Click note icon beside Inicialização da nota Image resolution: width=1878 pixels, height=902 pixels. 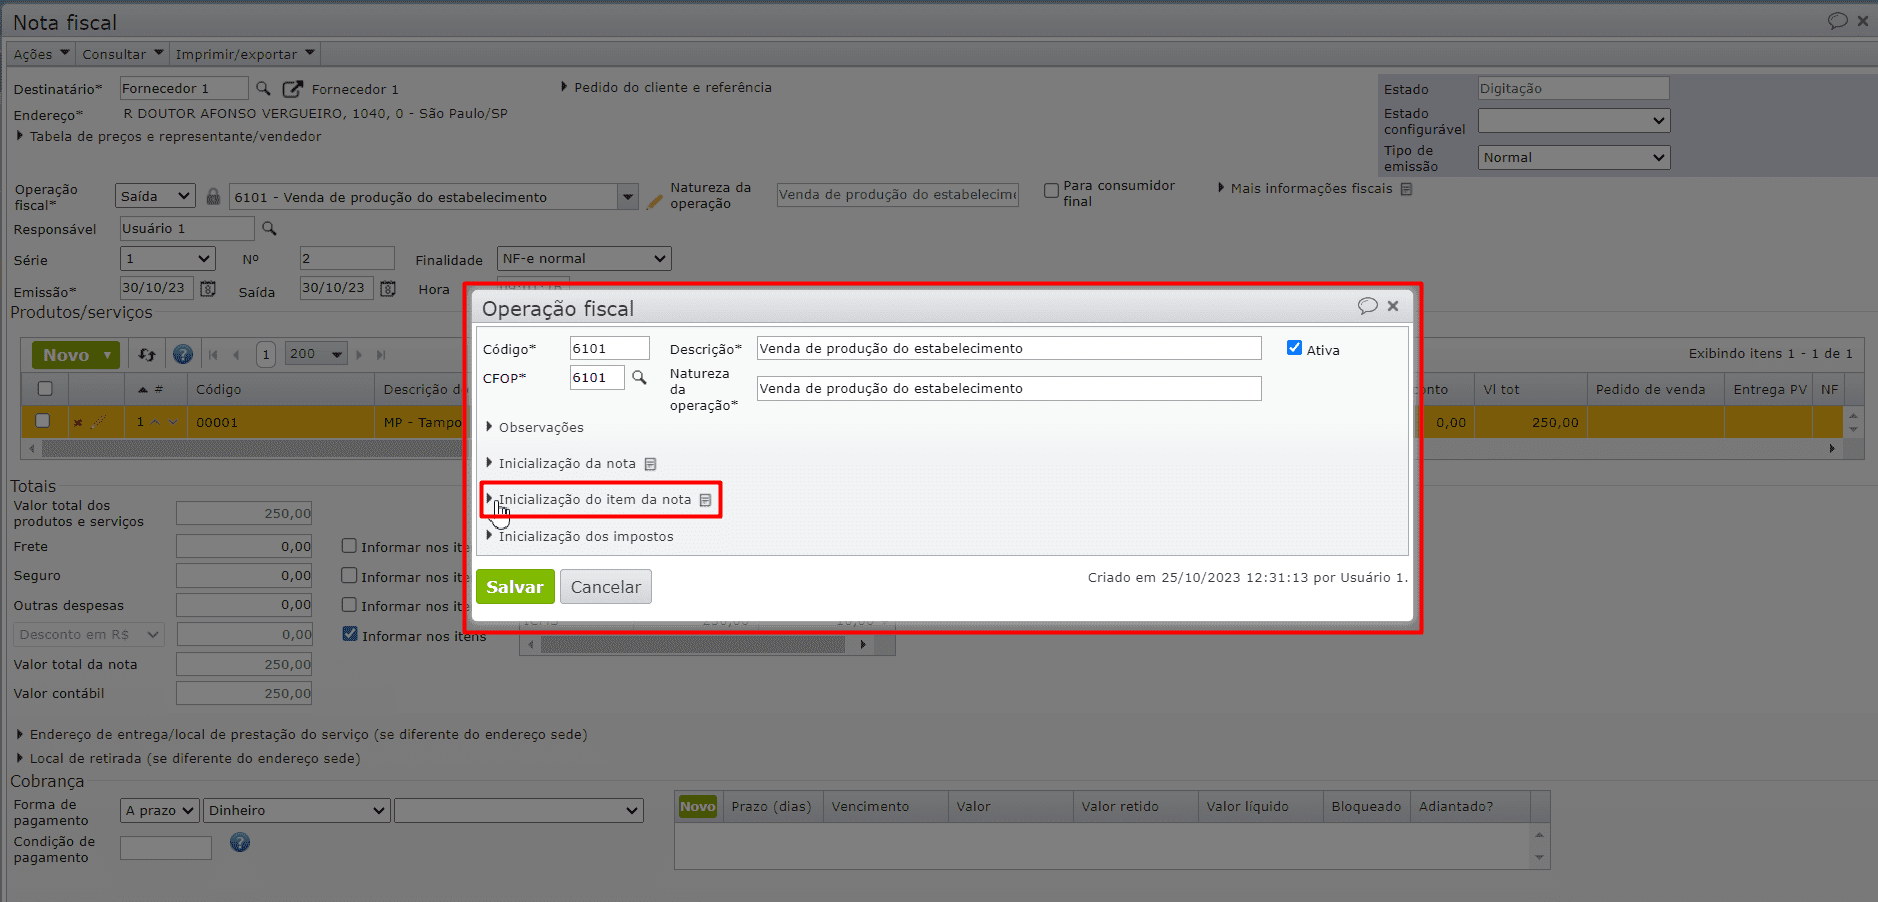(x=650, y=464)
